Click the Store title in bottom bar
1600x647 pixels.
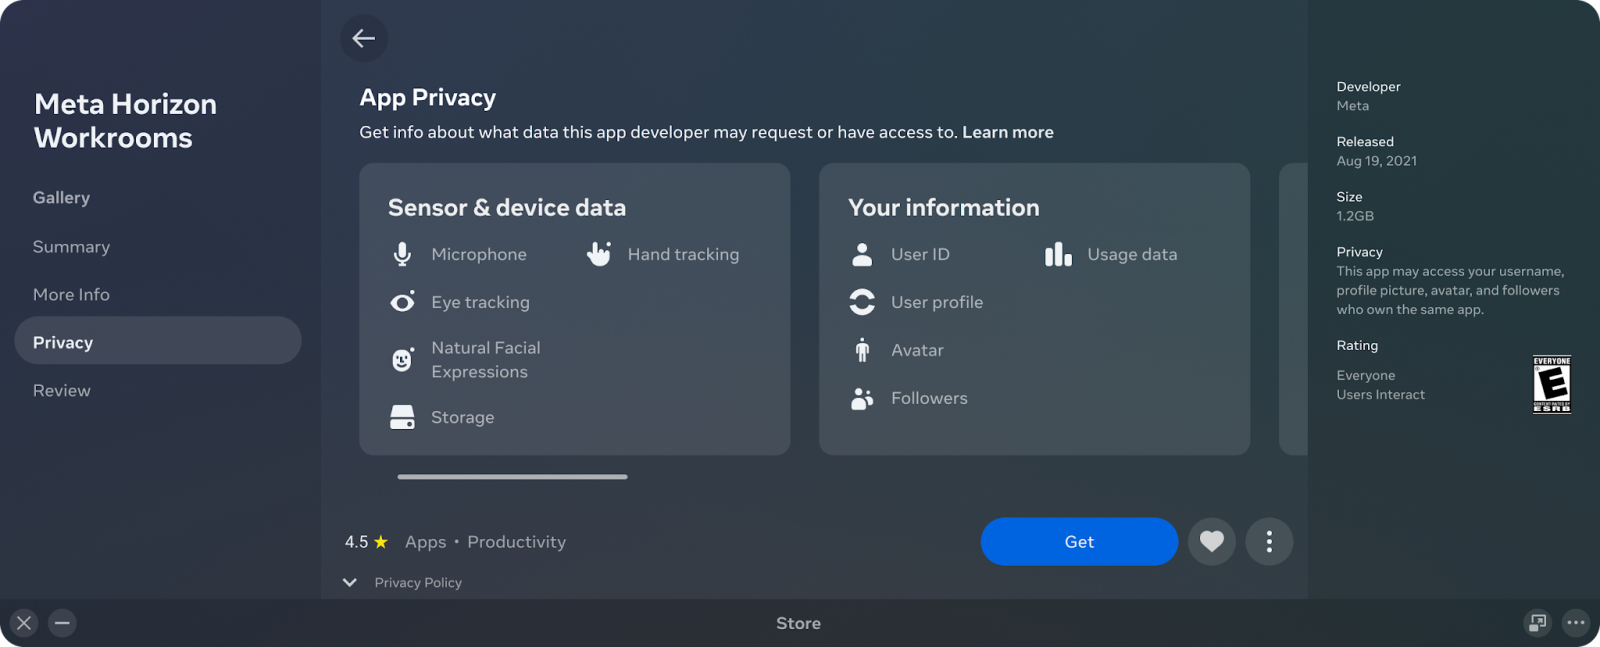point(799,623)
